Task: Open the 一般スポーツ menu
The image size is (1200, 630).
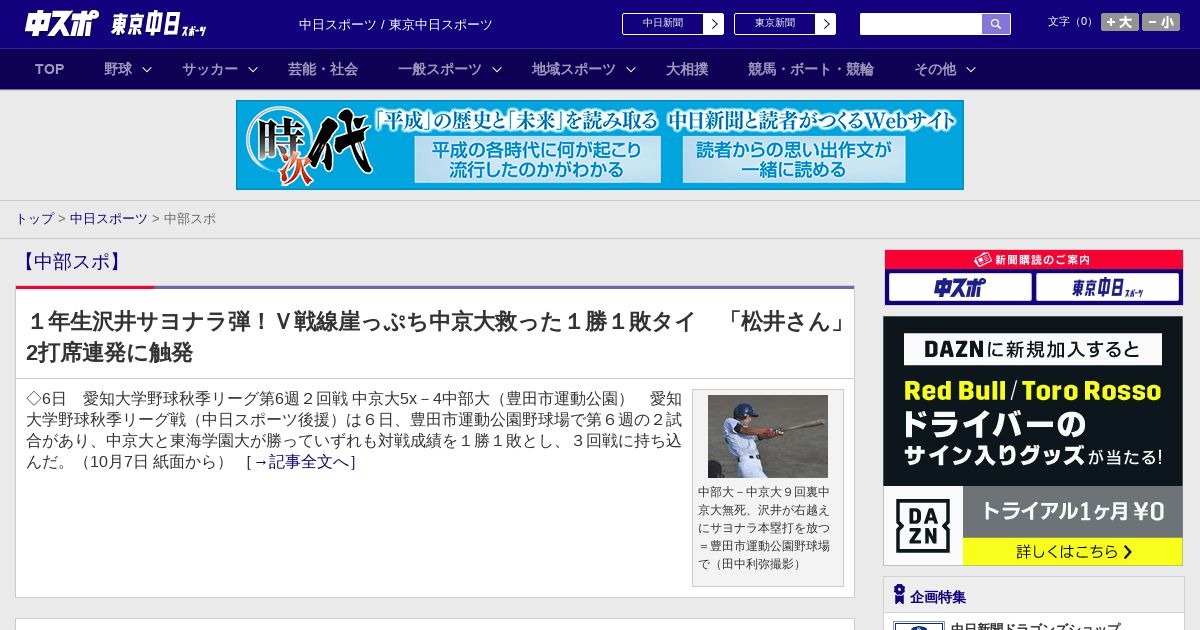Action: (x=440, y=69)
